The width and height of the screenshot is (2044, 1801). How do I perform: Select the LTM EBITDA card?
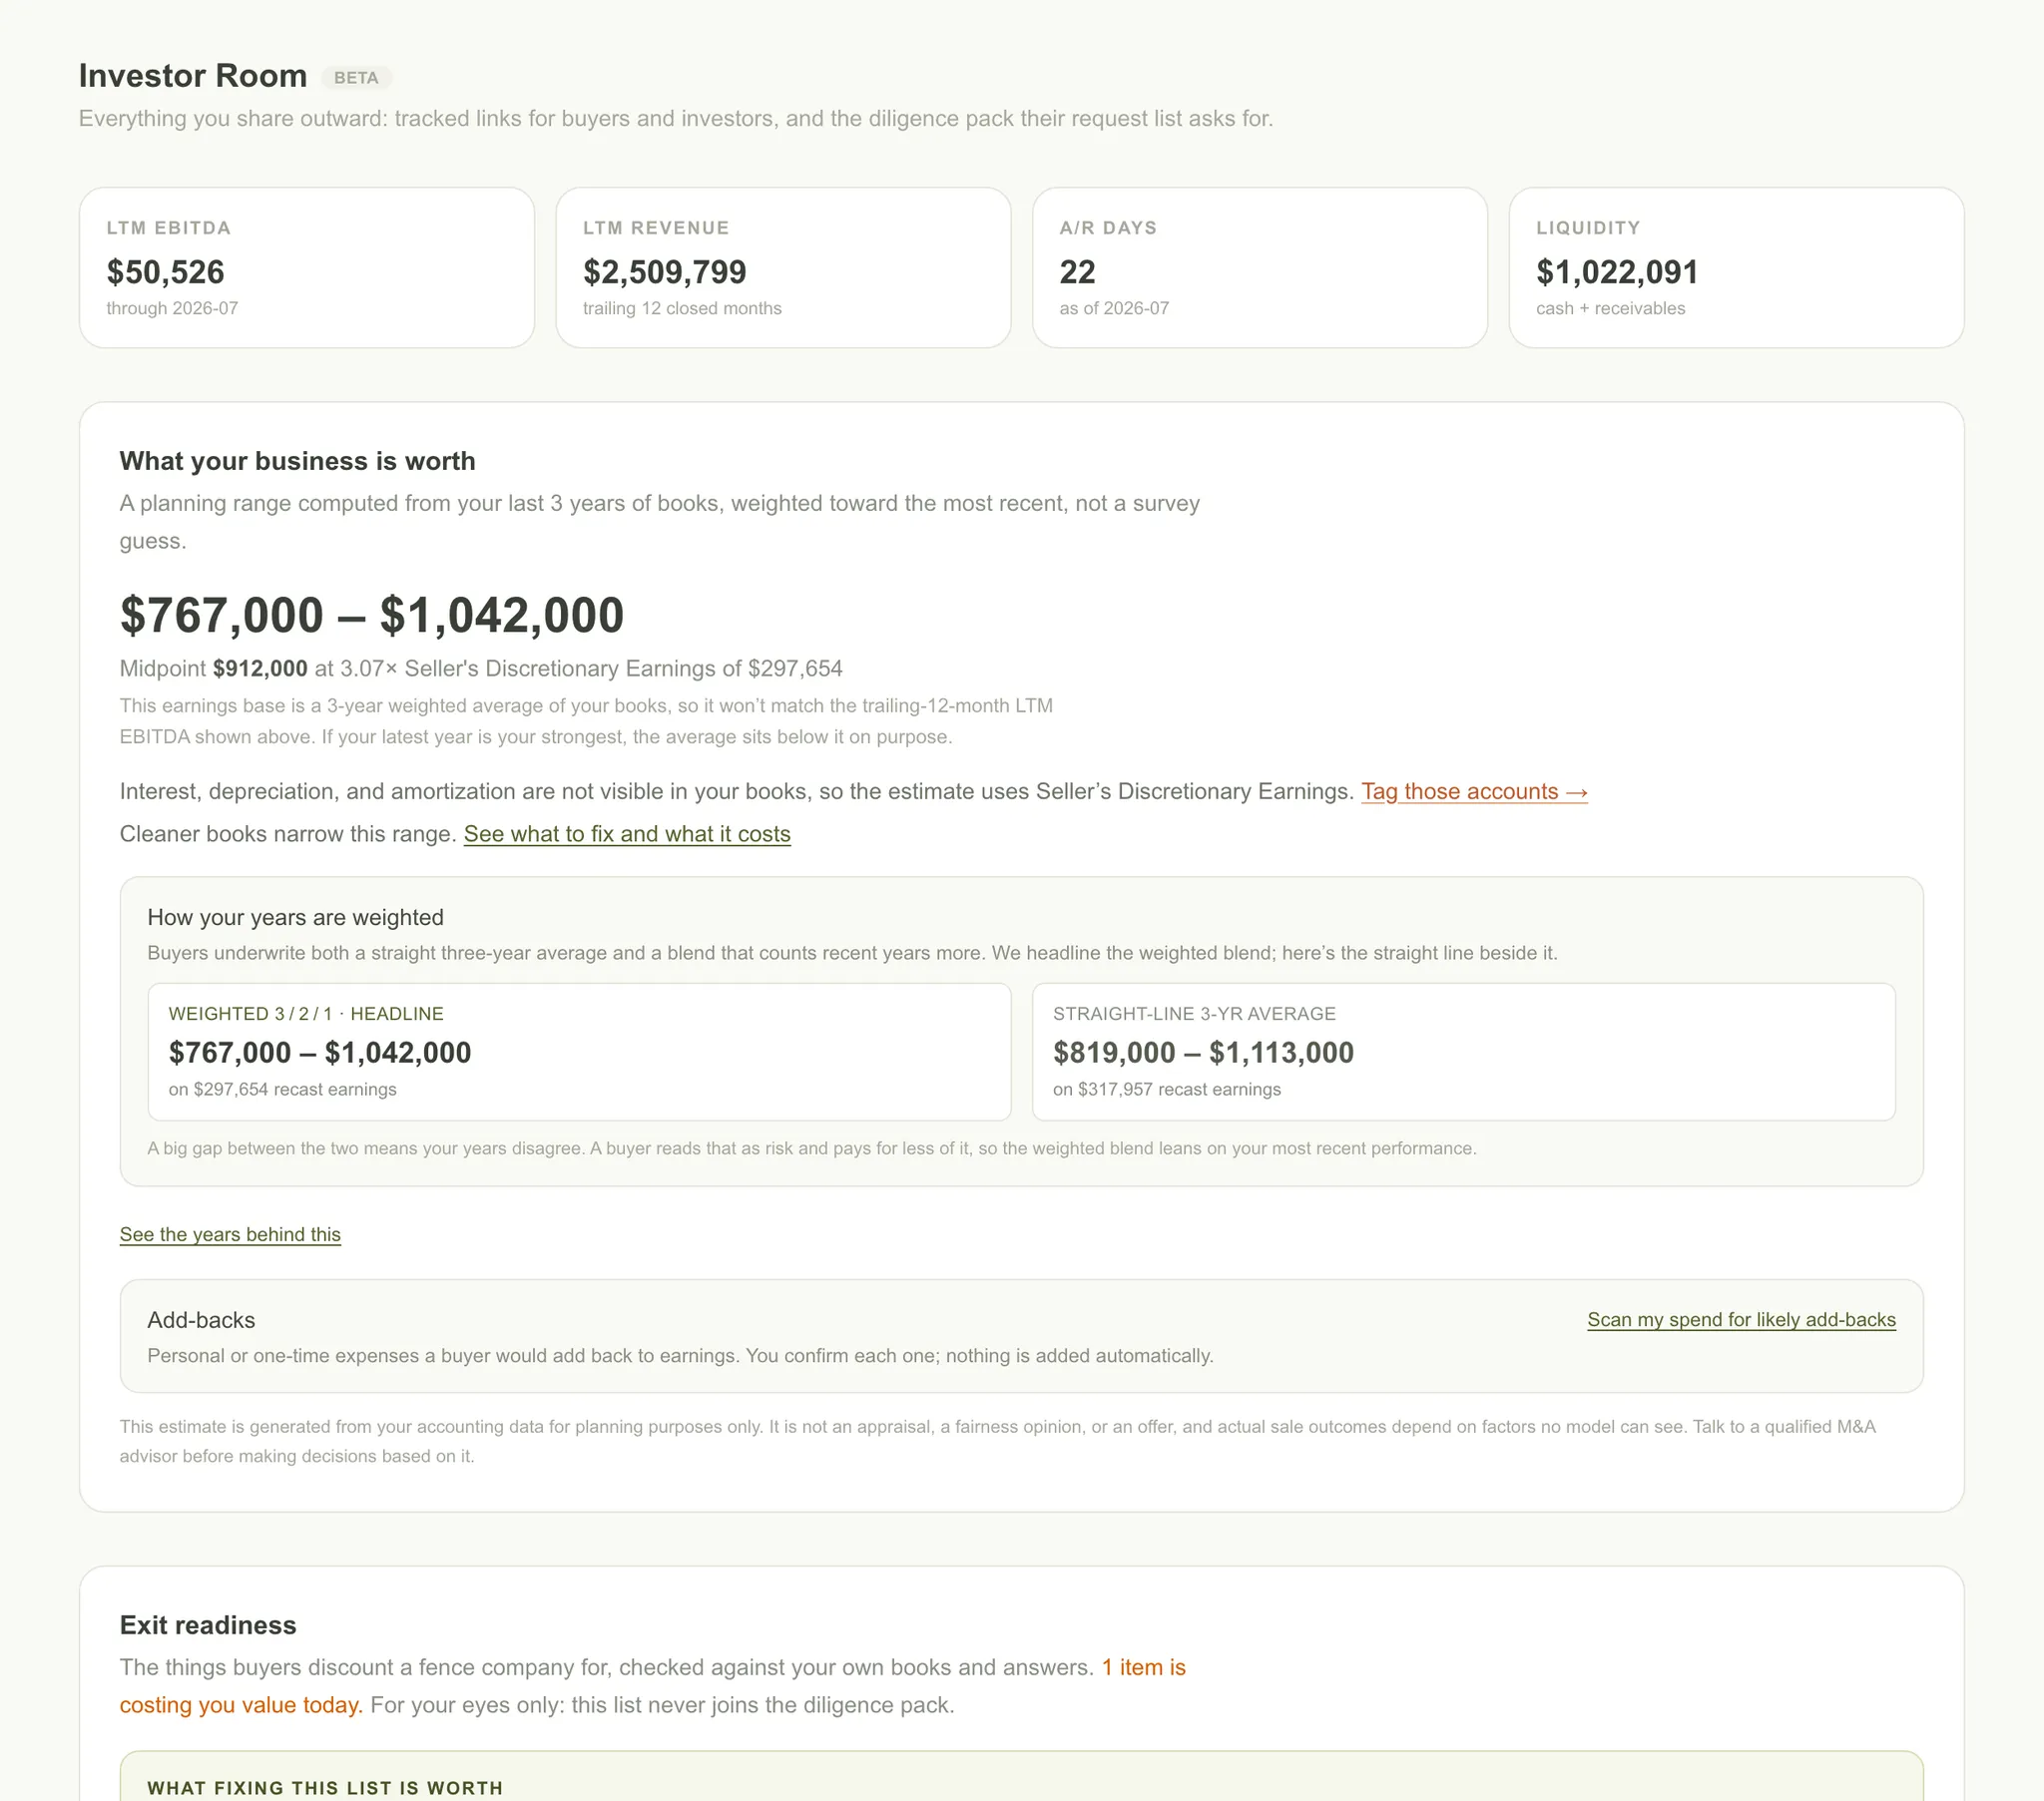point(307,268)
